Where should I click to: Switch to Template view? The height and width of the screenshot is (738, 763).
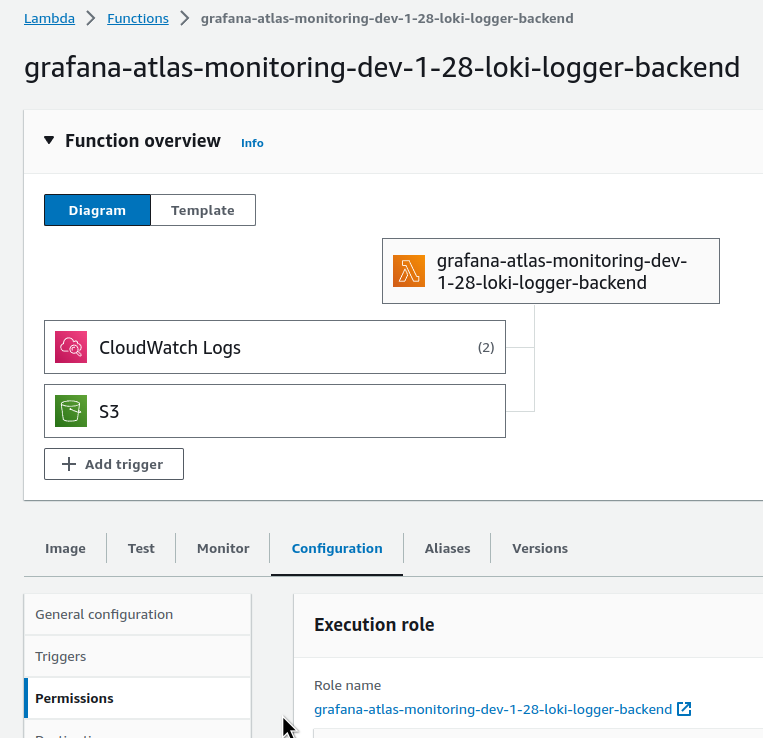point(202,210)
